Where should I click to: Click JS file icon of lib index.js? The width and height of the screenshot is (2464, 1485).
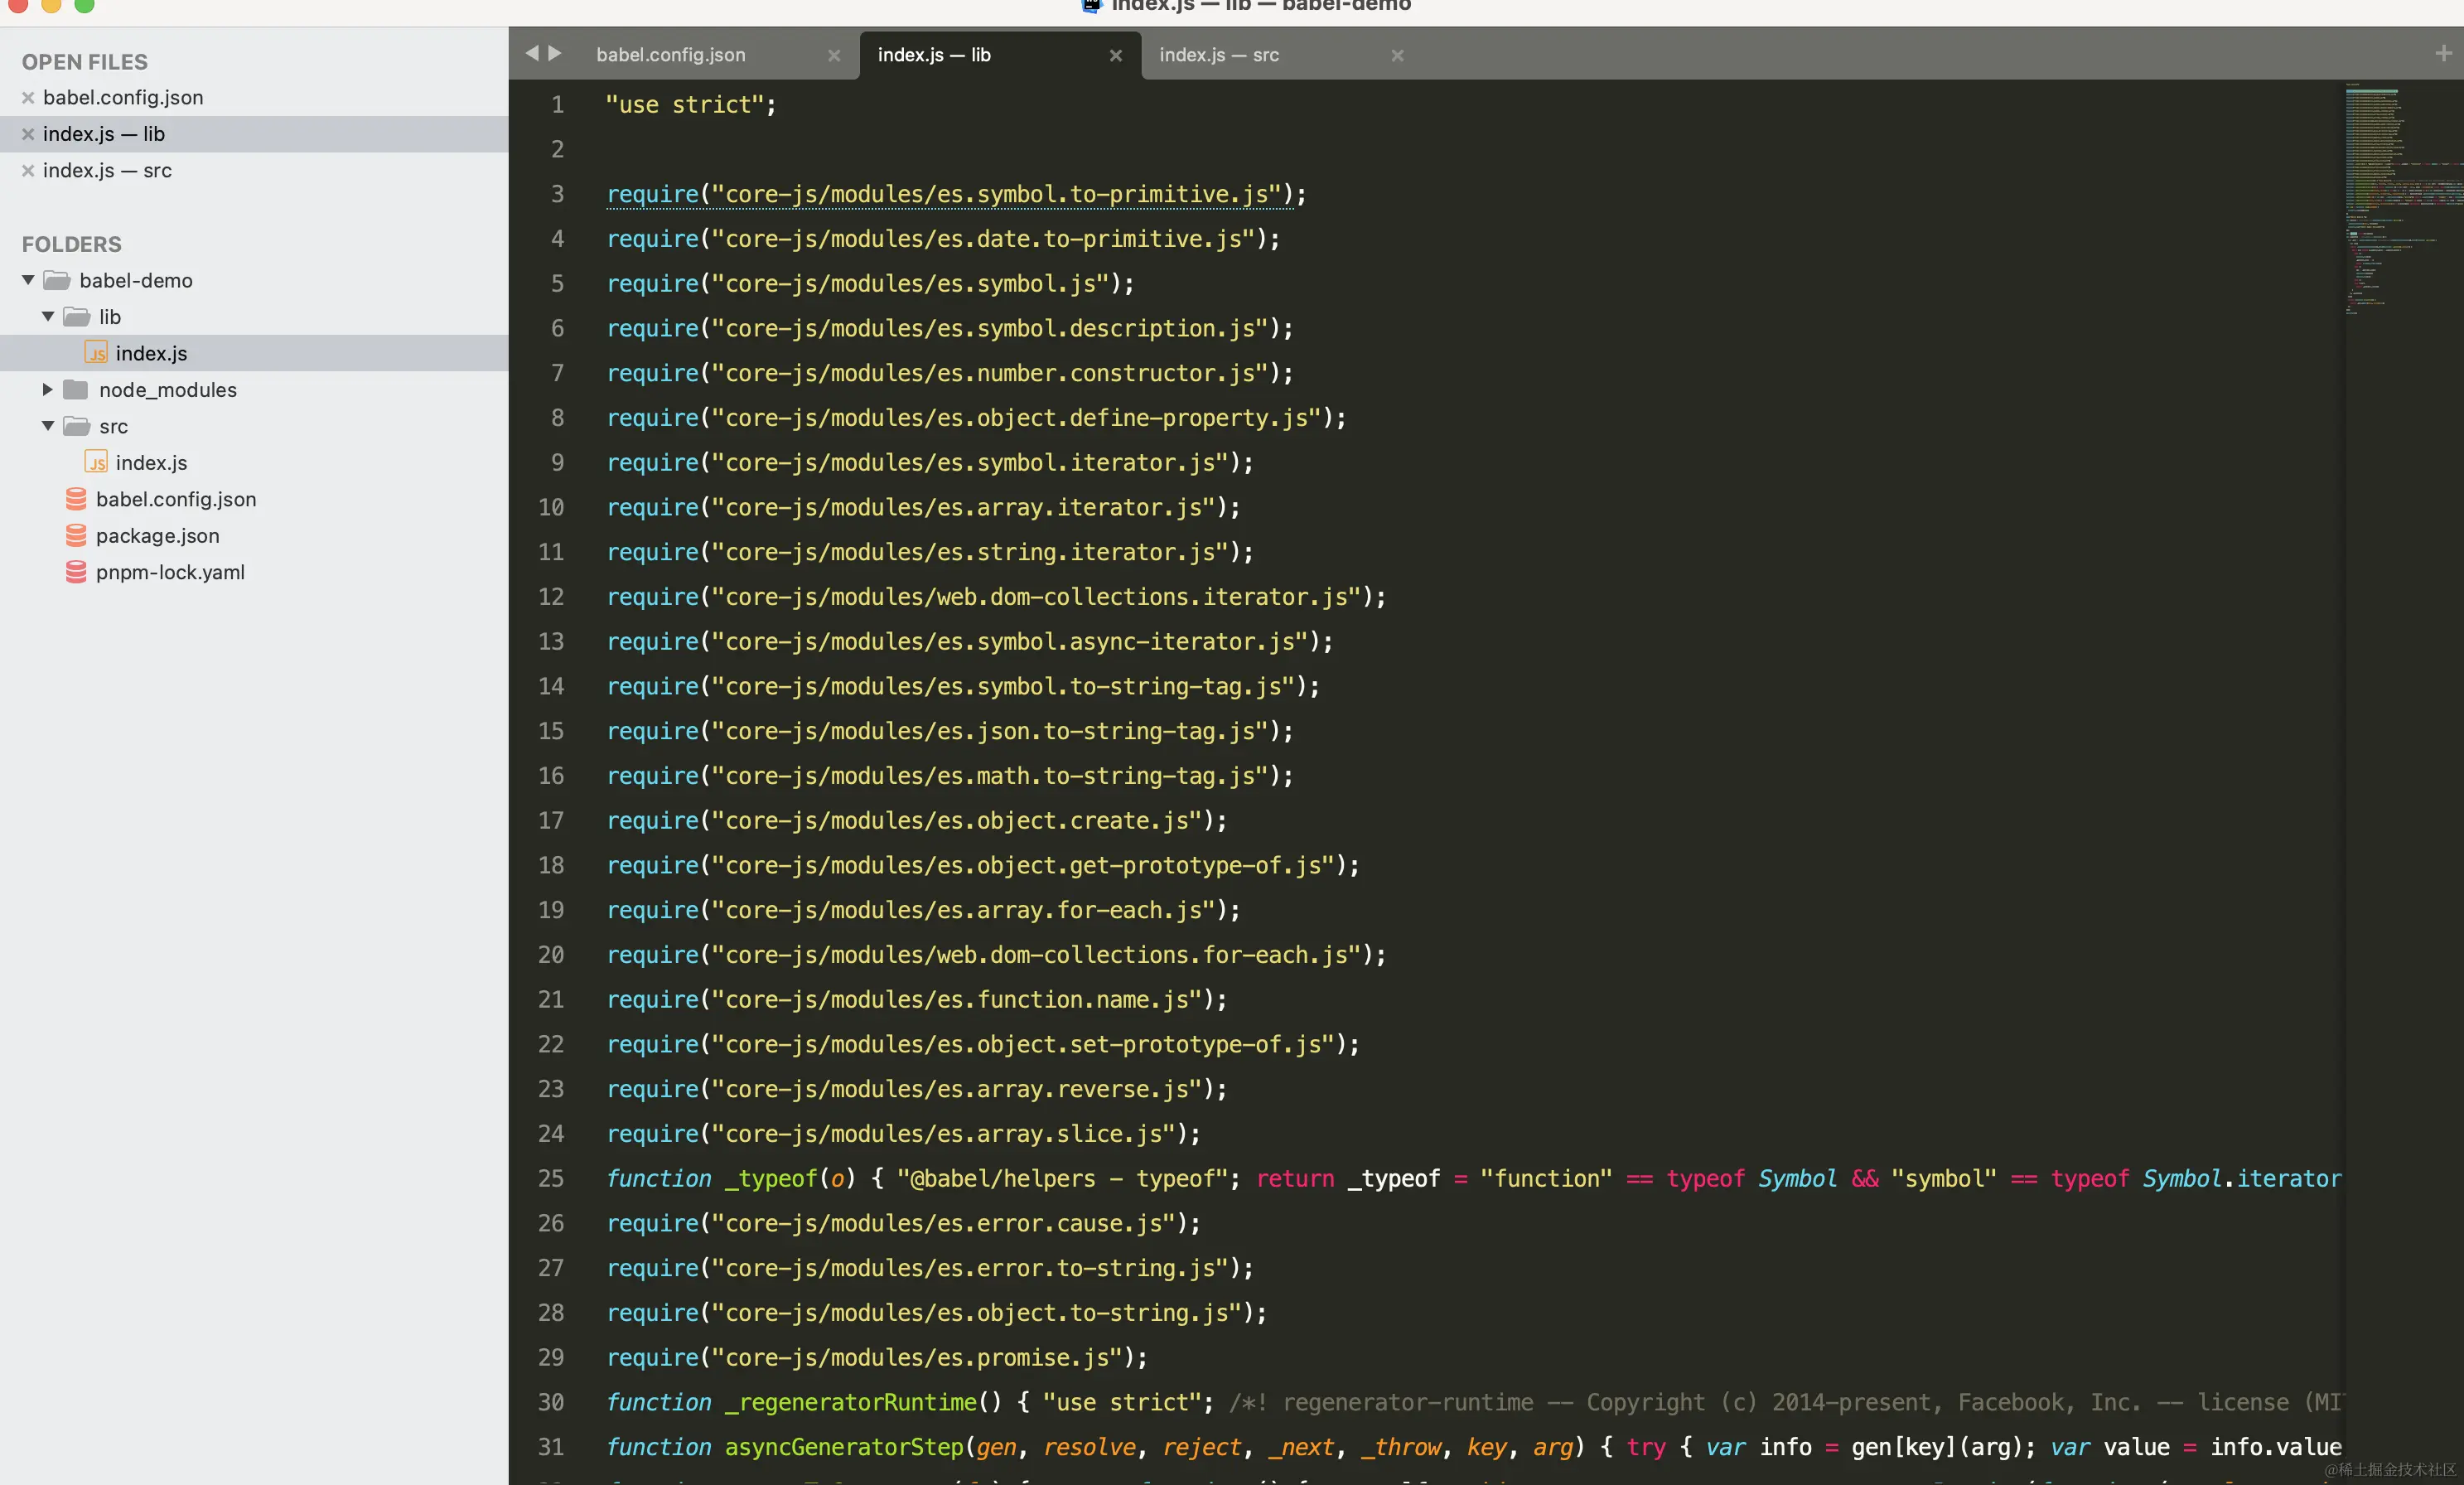click(96, 353)
